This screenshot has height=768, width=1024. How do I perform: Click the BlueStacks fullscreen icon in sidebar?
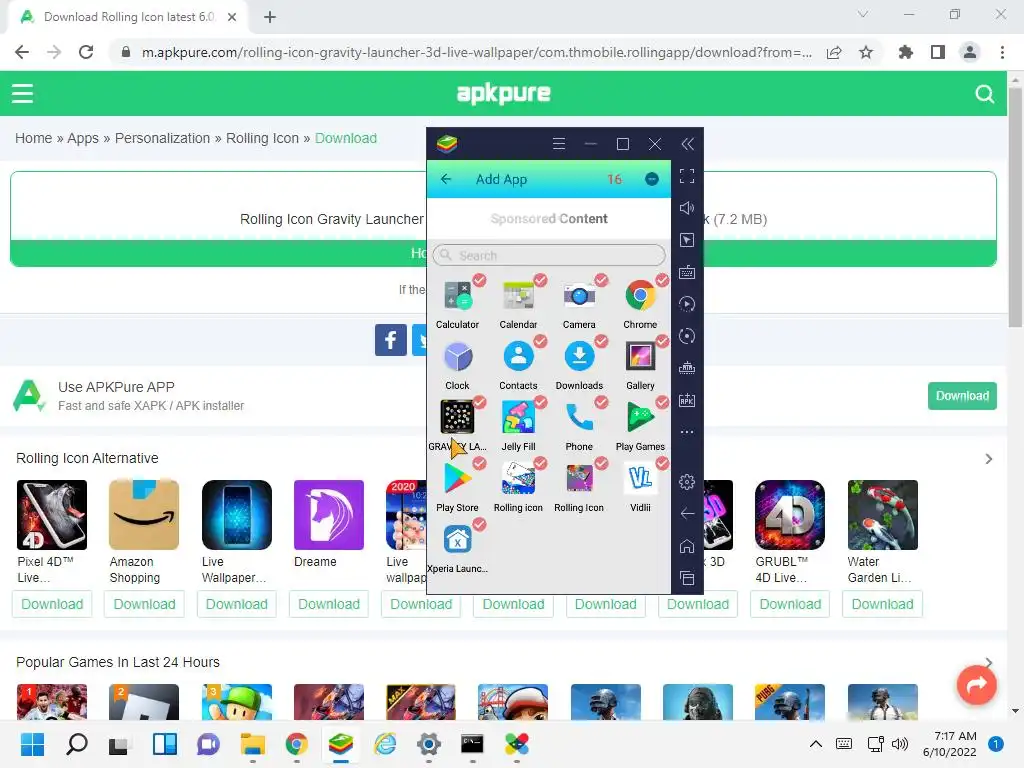687,176
